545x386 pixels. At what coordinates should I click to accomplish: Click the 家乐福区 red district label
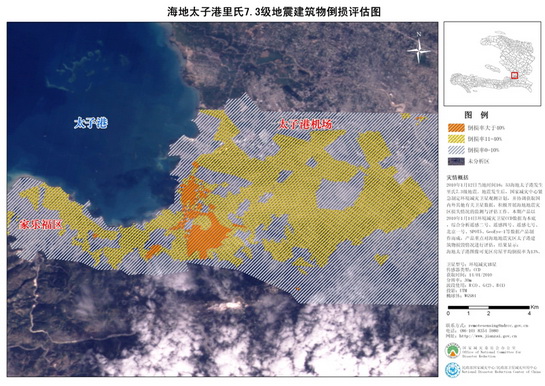click(41, 224)
